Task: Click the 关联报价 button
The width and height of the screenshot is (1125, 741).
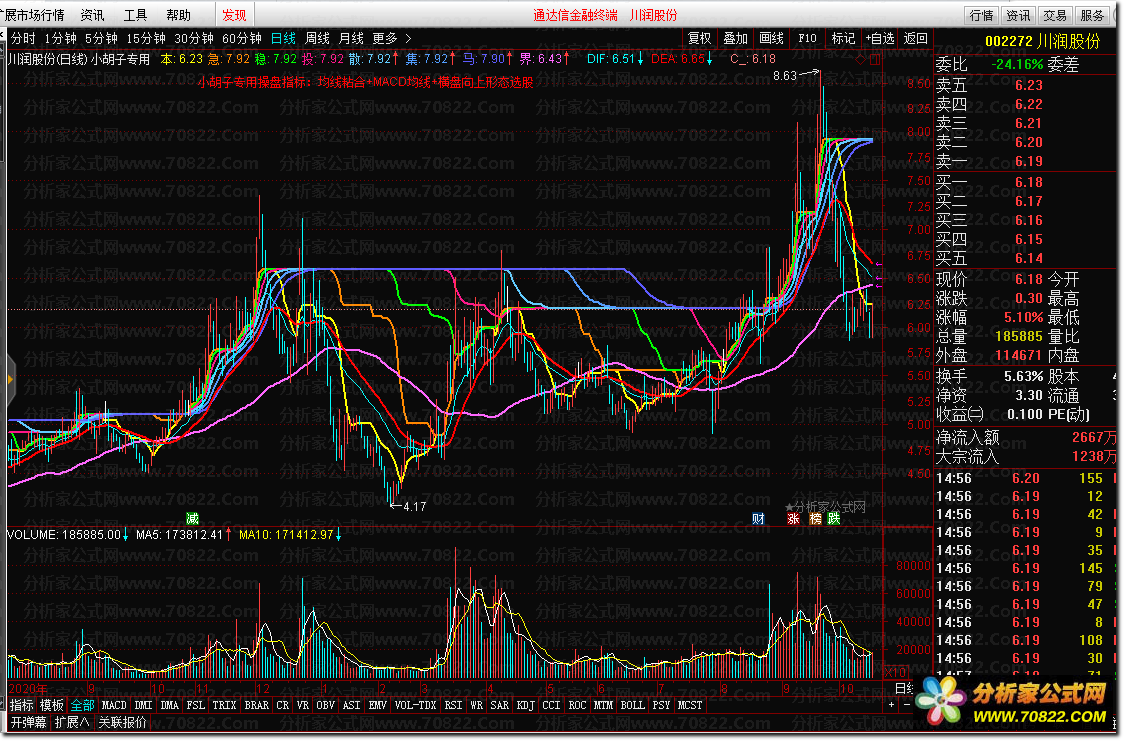Action: tap(122, 723)
